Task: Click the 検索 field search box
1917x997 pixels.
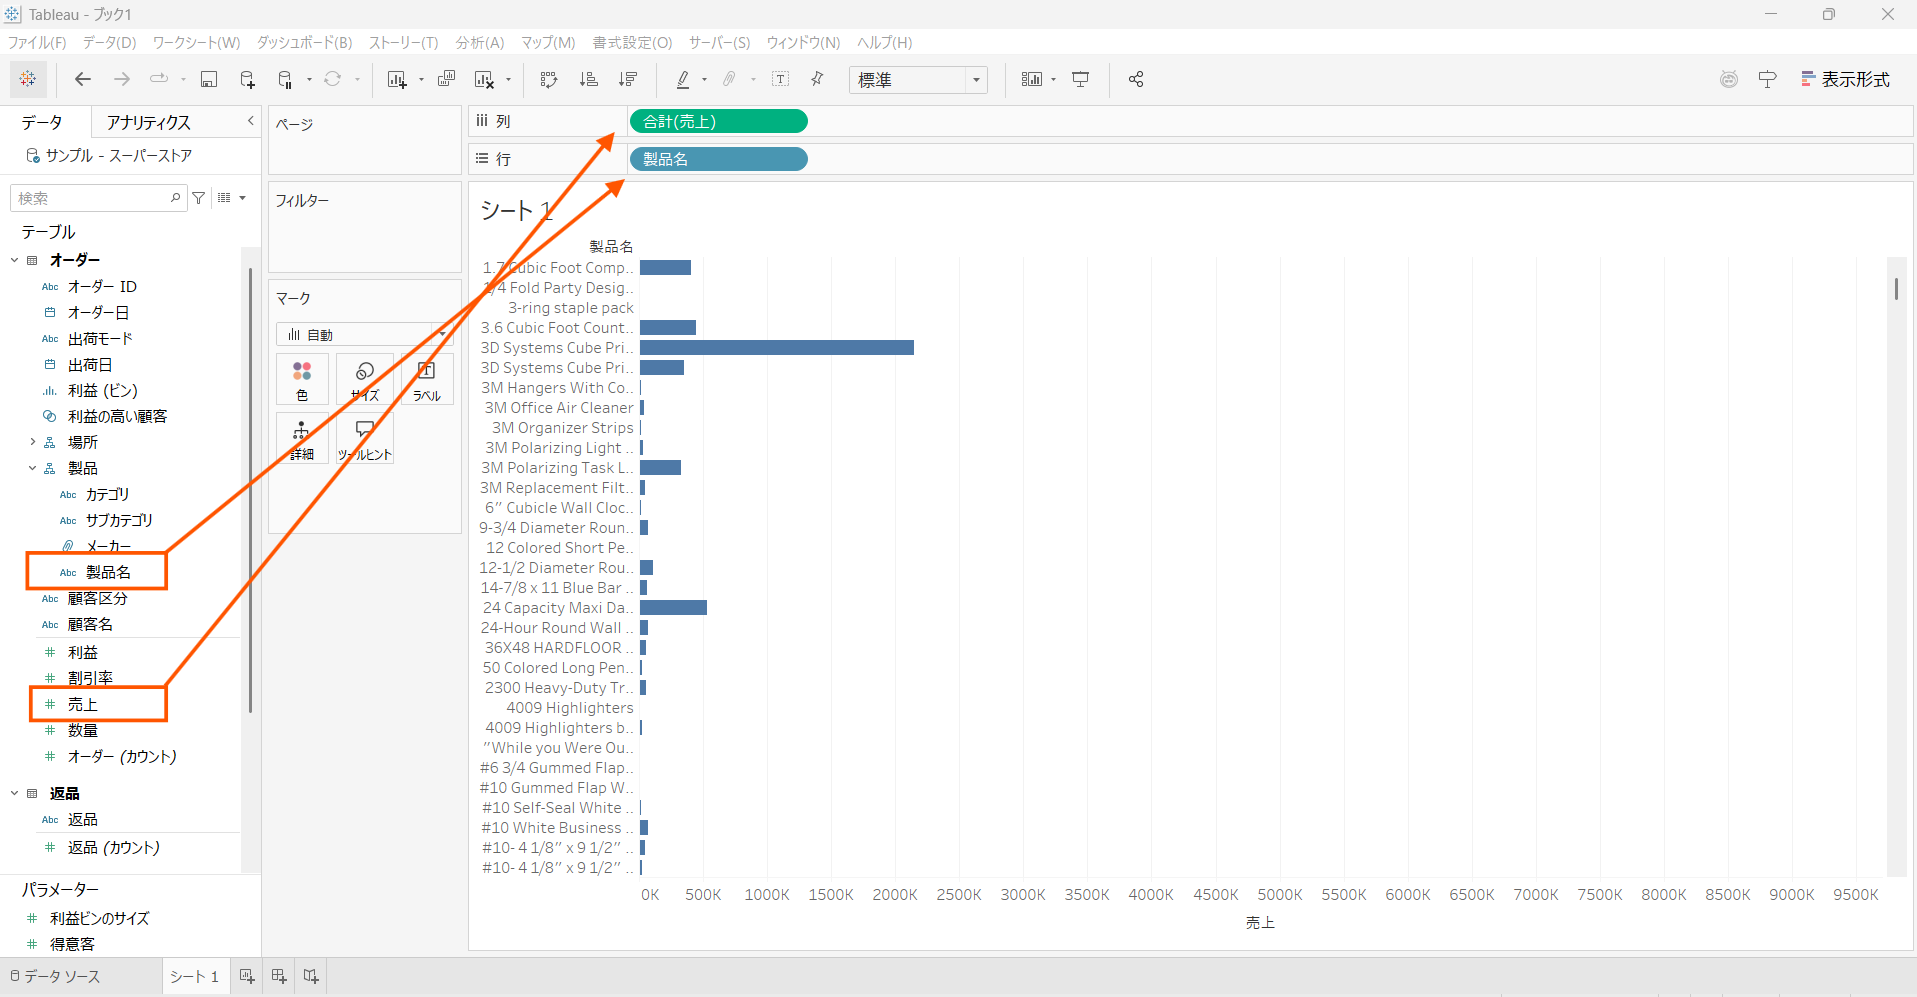Action: pyautogui.click(x=92, y=198)
